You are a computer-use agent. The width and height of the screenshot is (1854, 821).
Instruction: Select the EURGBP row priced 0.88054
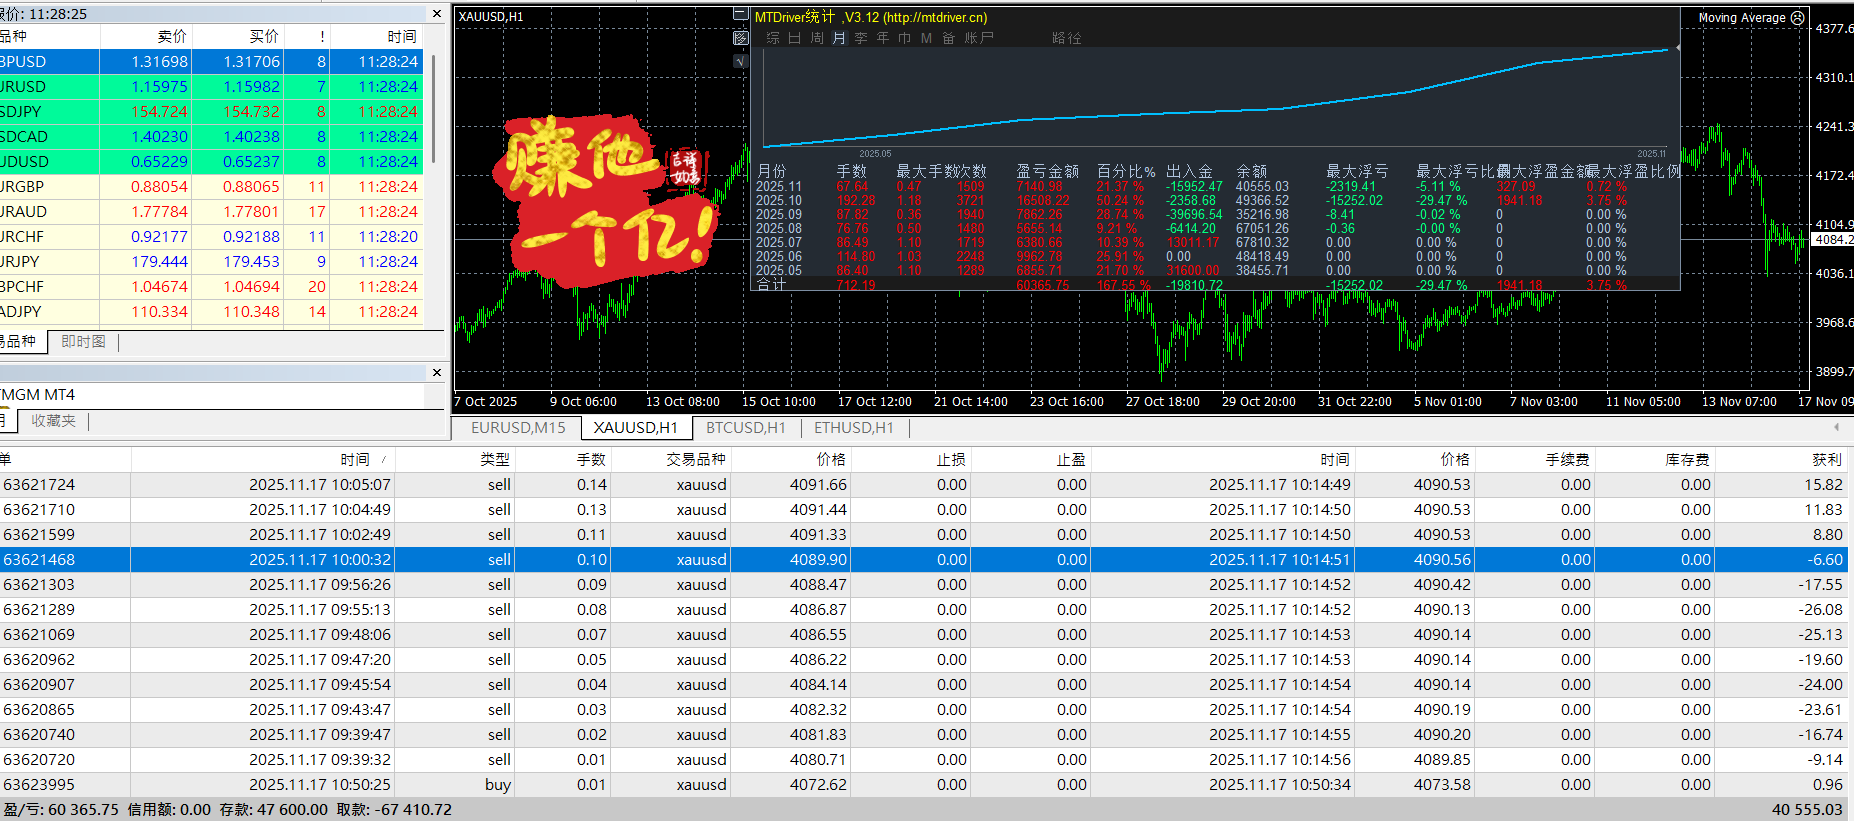(x=211, y=187)
